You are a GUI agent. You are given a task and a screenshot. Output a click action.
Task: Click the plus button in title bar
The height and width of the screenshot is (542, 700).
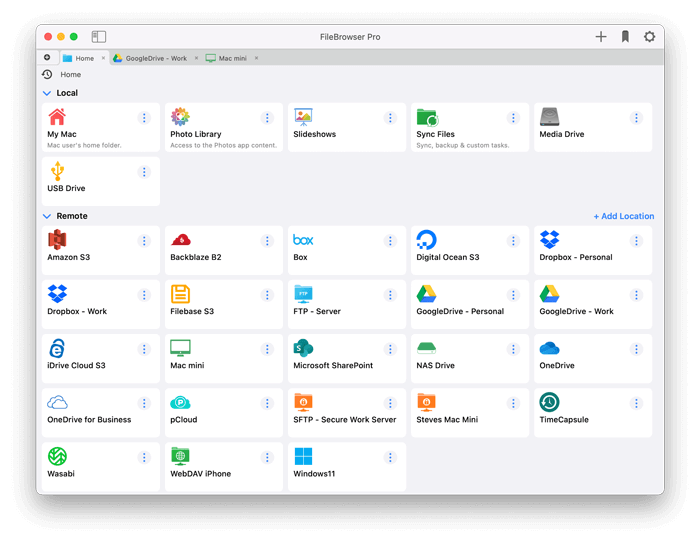pos(601,37)
